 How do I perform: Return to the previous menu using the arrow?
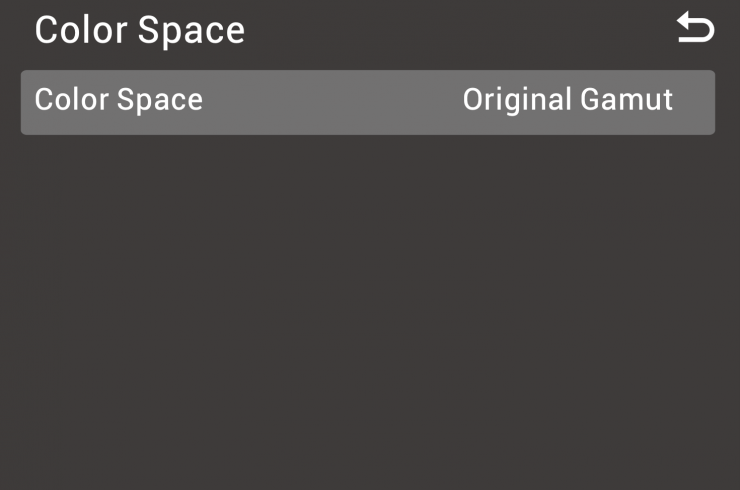tap(695, 29)
